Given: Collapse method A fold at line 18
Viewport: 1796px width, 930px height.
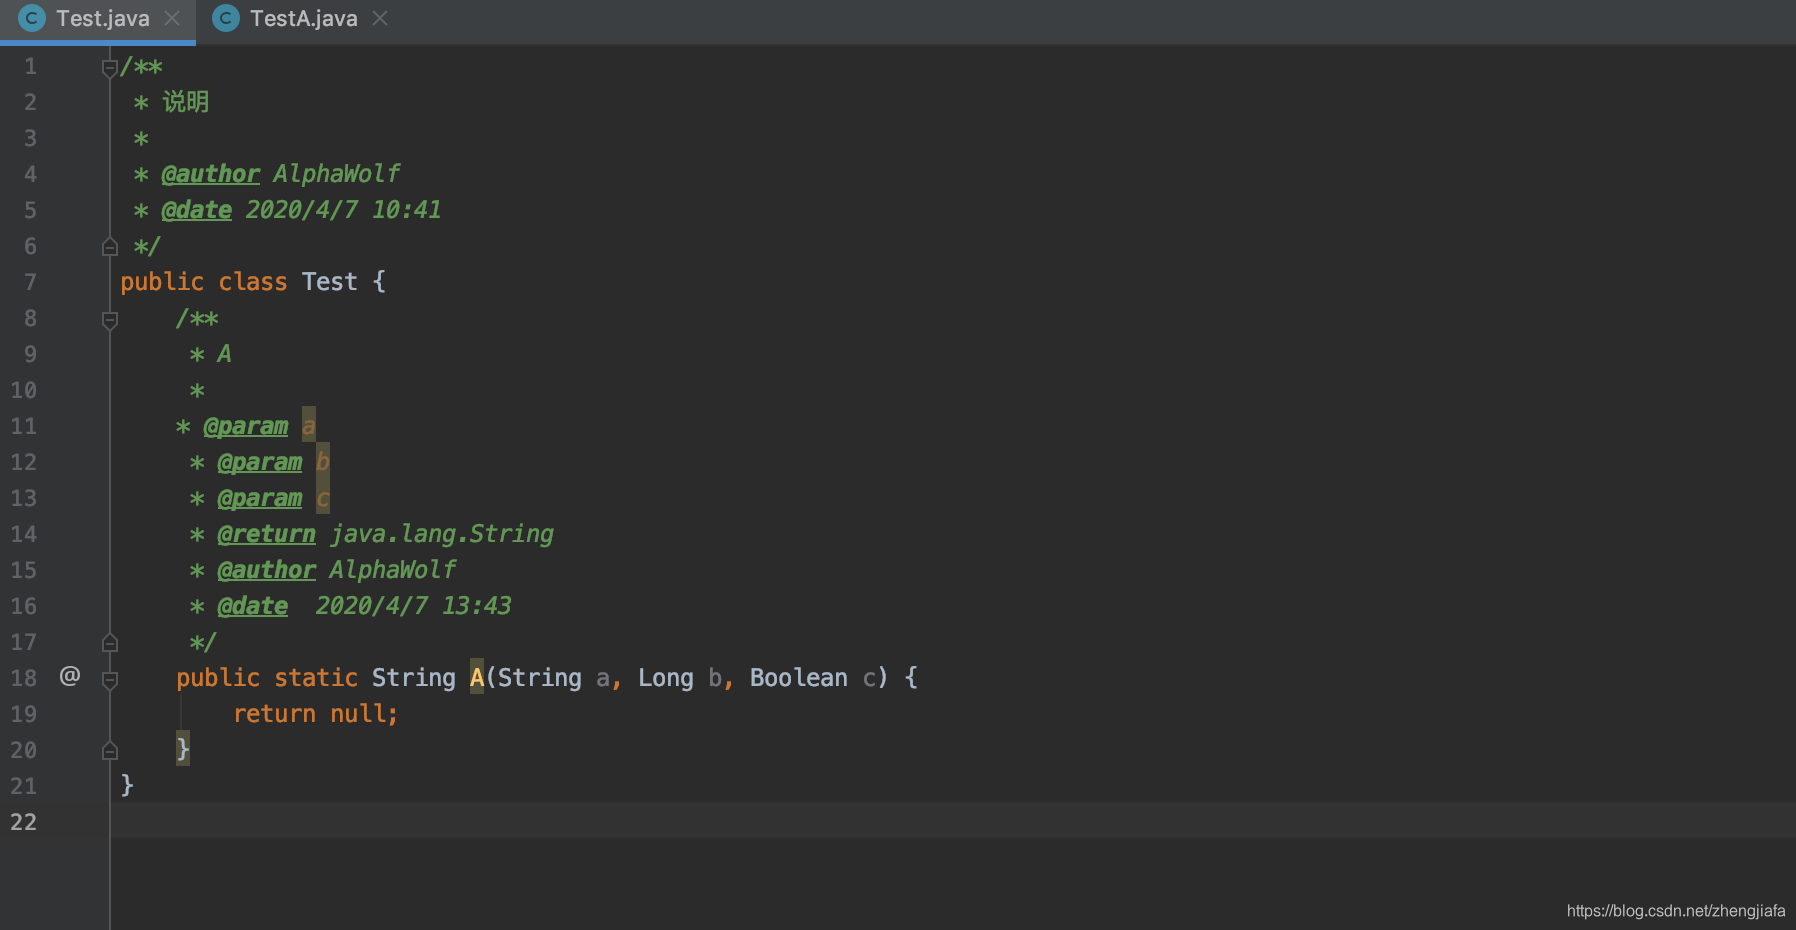Looking at the screenshot, I should click(110, 680).
